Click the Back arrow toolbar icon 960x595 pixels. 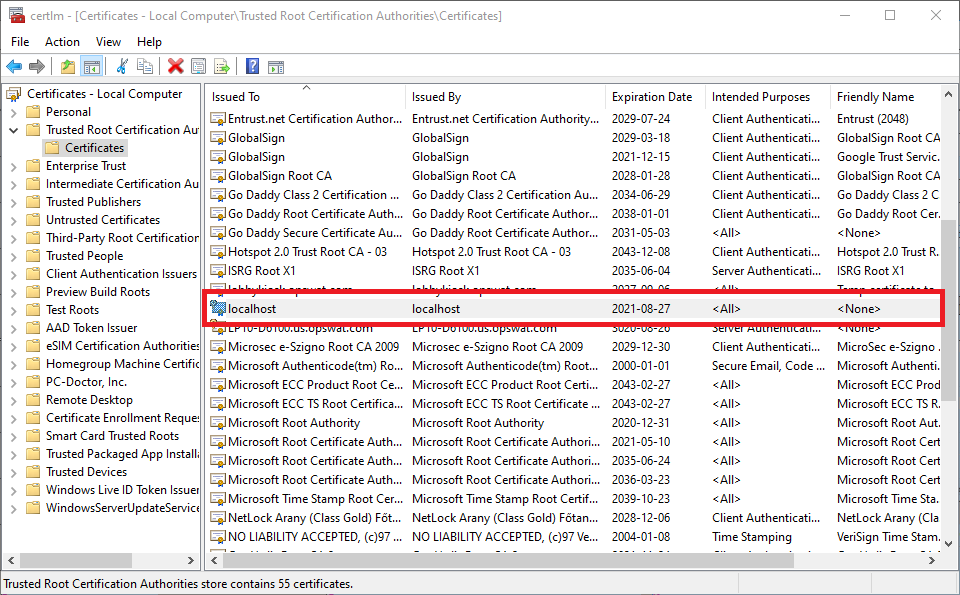coord(14,66)
